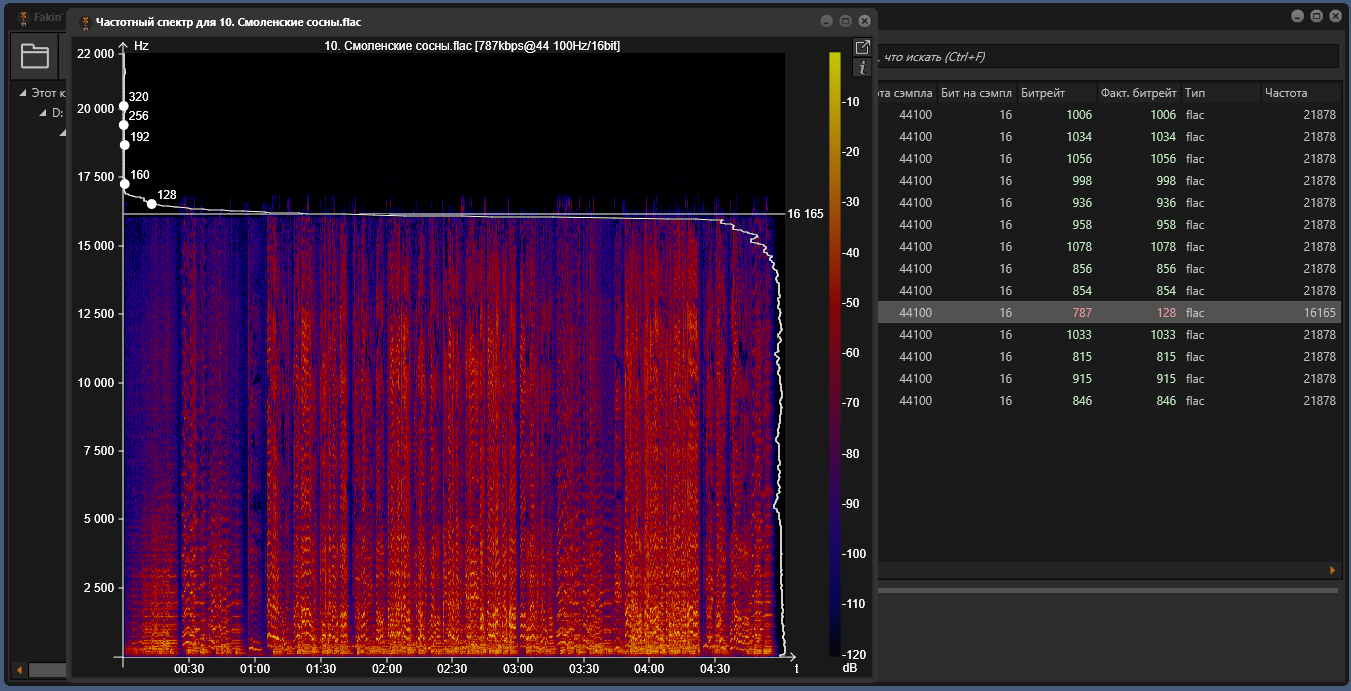
Task: Click the open folder icon in toolbar
Action: click(35, 56)
